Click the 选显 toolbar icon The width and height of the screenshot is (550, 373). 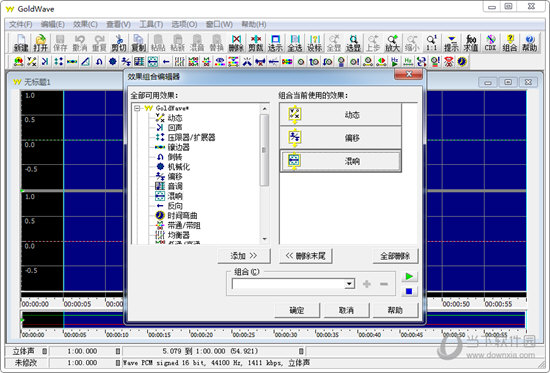coord(353,43)
